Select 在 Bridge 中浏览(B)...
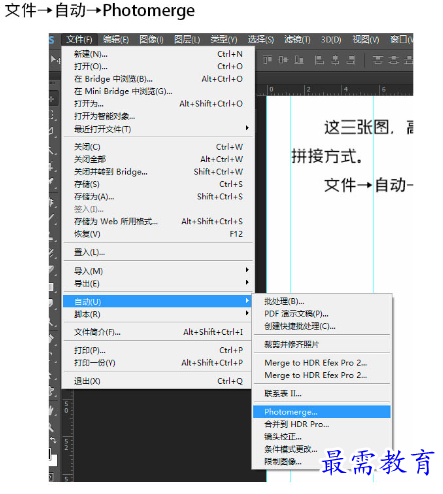Image resolution: width=443 pixels, height=494 pixels. click(x=157, y=79)
